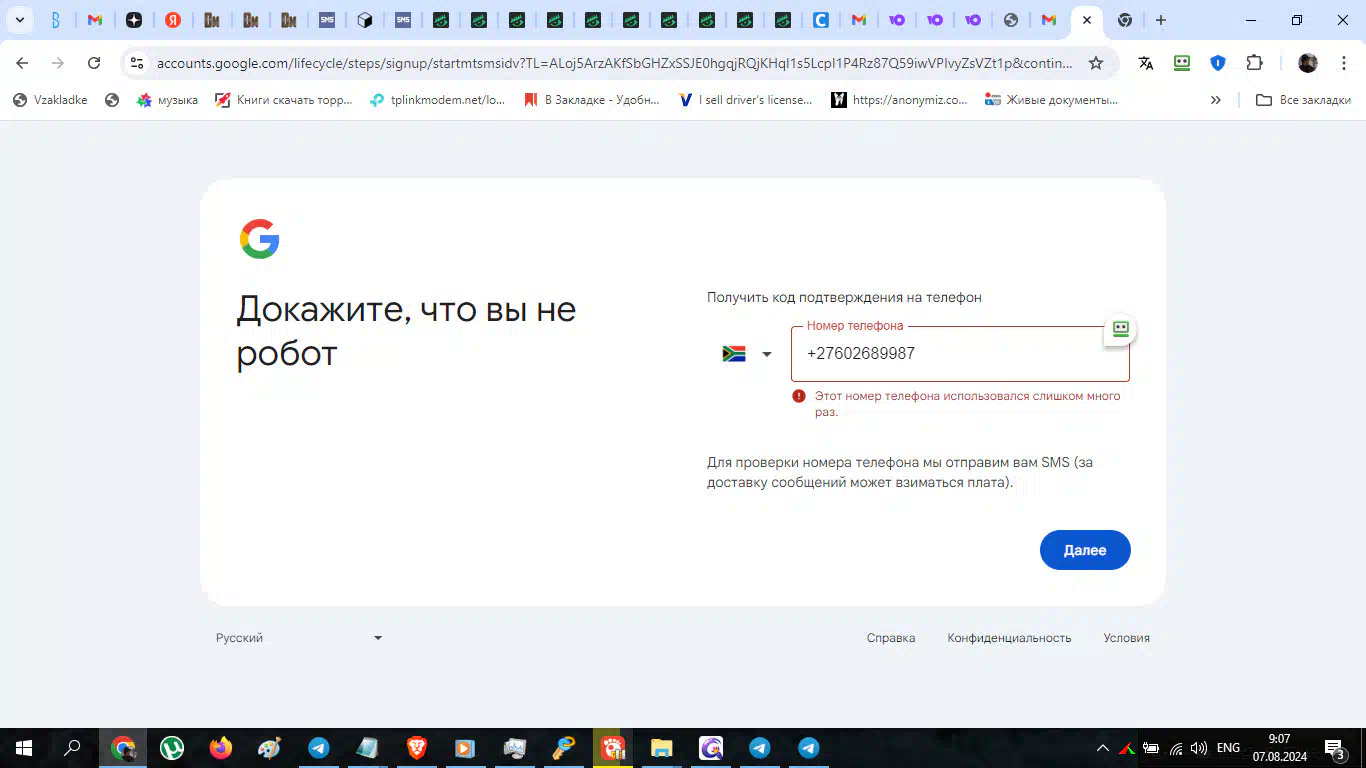Open the blue shield extension
The height and width of the screenshot is (768, 1366).
(x=1218, y=63)
